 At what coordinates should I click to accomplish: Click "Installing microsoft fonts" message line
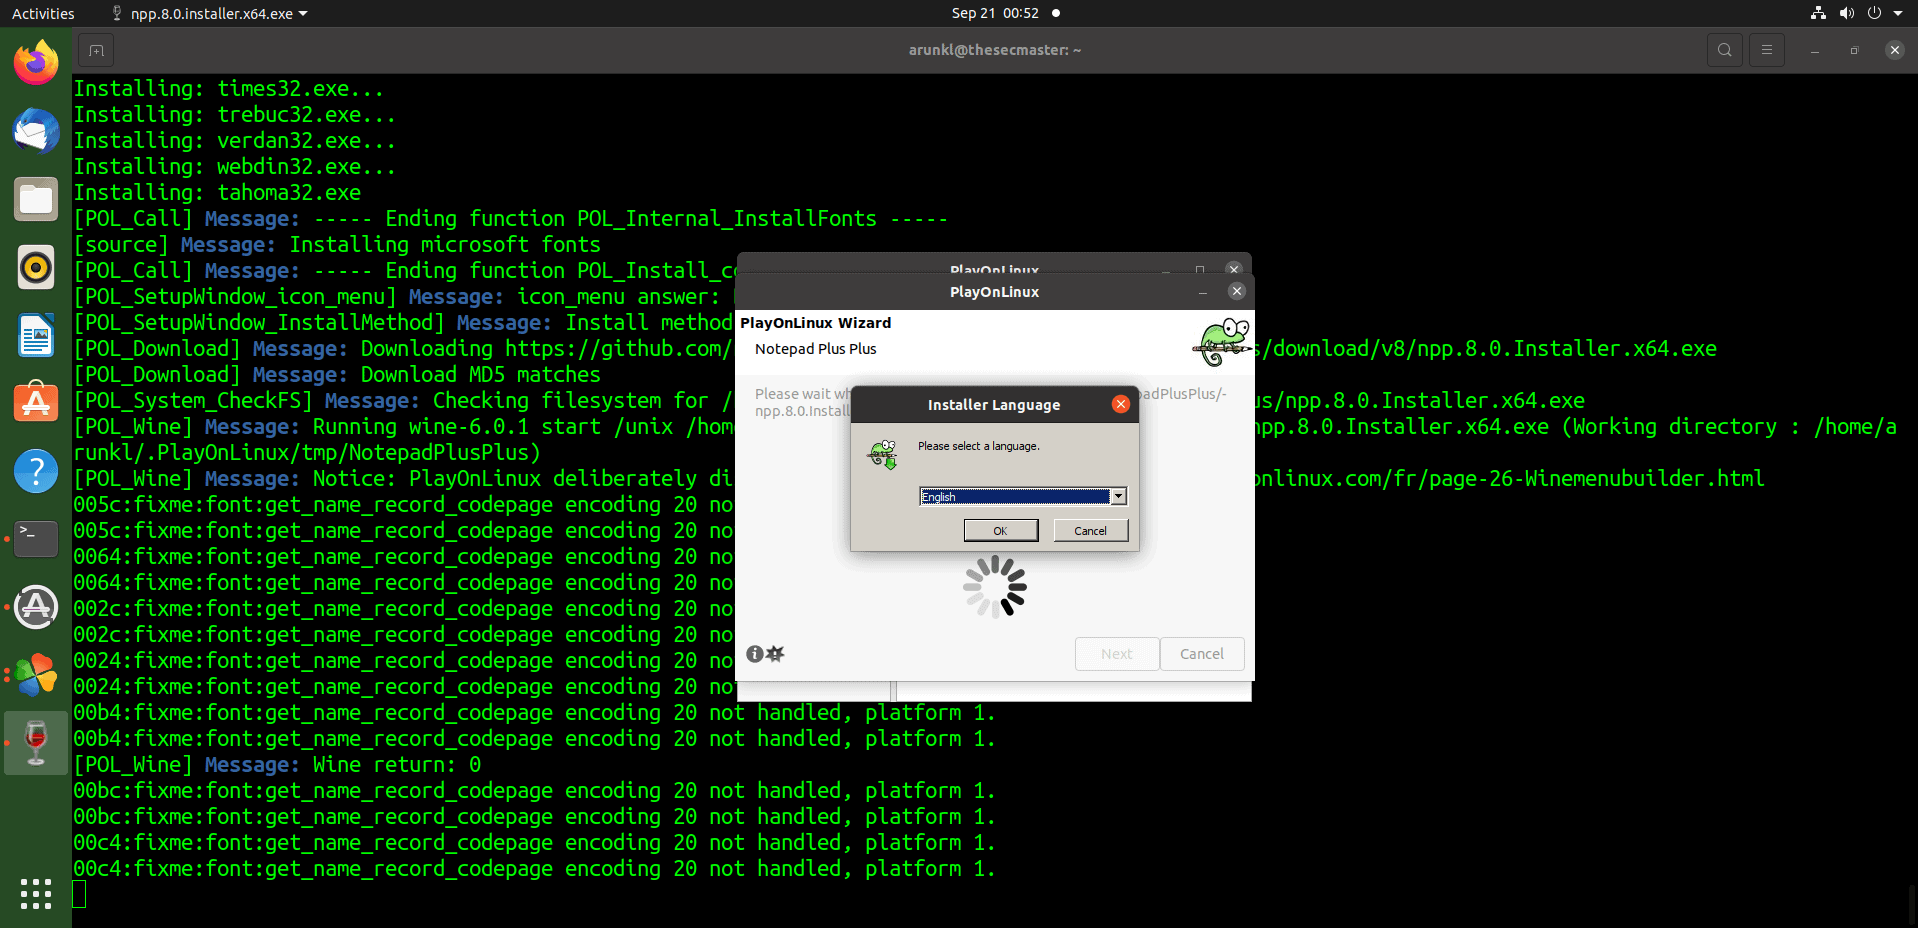[x=338, y=245]
